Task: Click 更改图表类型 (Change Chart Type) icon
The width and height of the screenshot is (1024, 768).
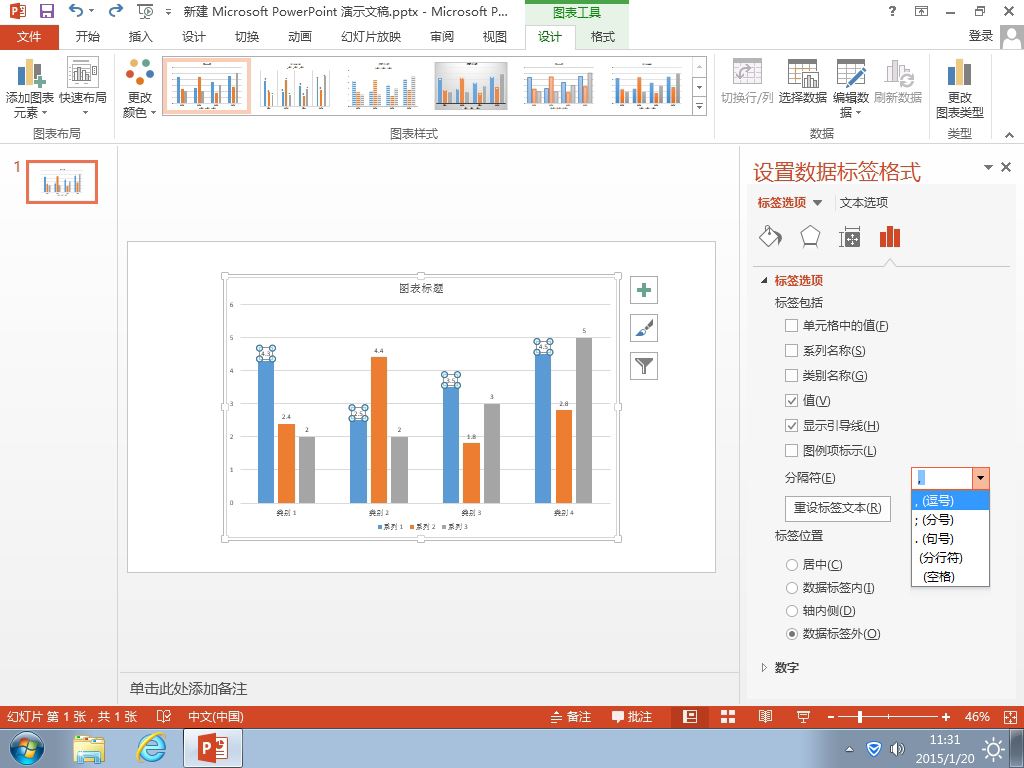Action: [959, 89]
